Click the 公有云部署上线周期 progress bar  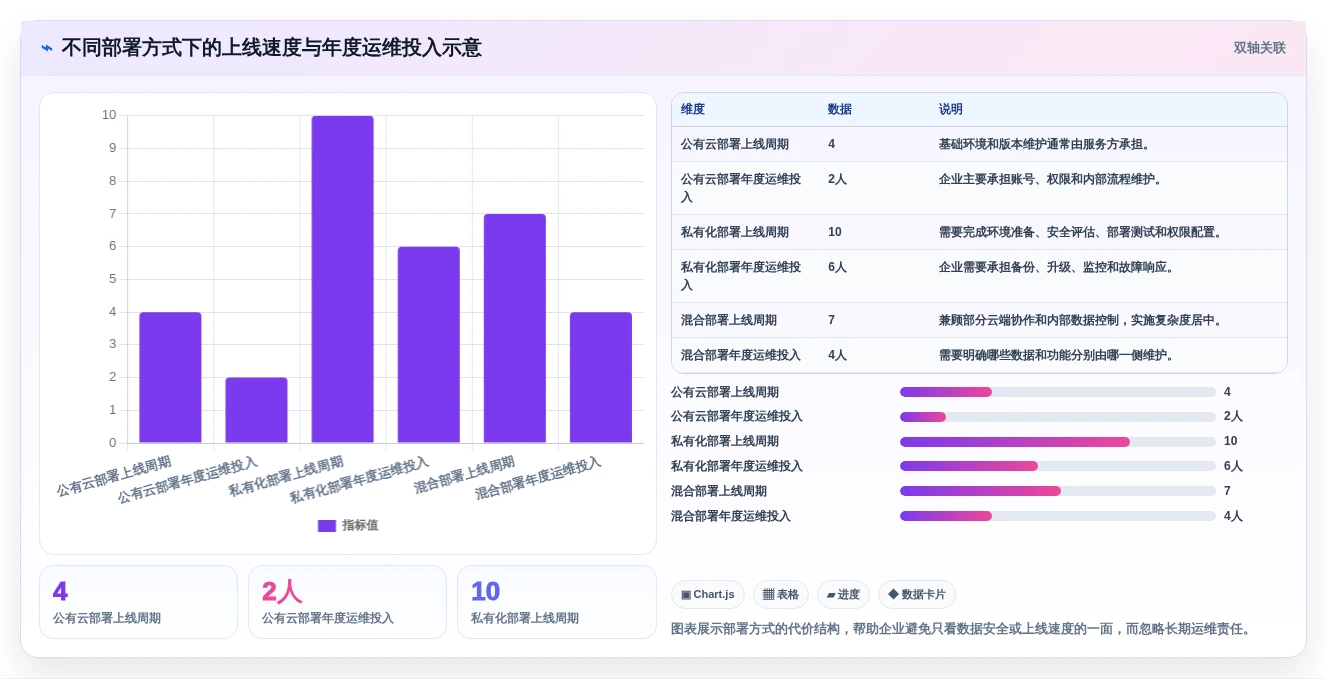[1058, 392]
